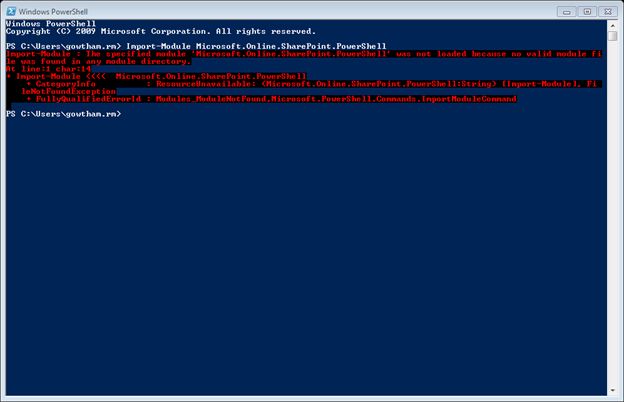Click the Microsoft Corporation copyright line
This screenshot has width=624, height=402.
pos(160,32)
